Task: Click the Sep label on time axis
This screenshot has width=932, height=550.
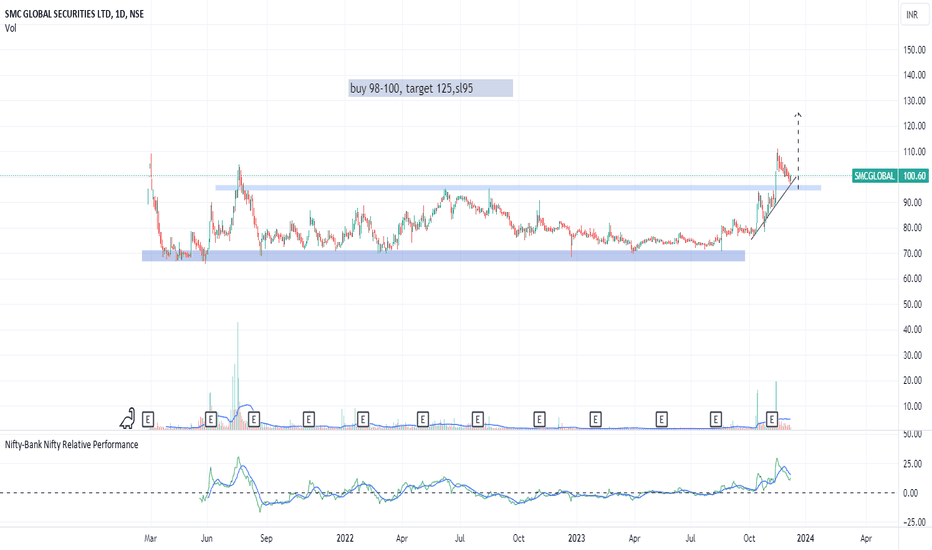Action: (266, 538)
